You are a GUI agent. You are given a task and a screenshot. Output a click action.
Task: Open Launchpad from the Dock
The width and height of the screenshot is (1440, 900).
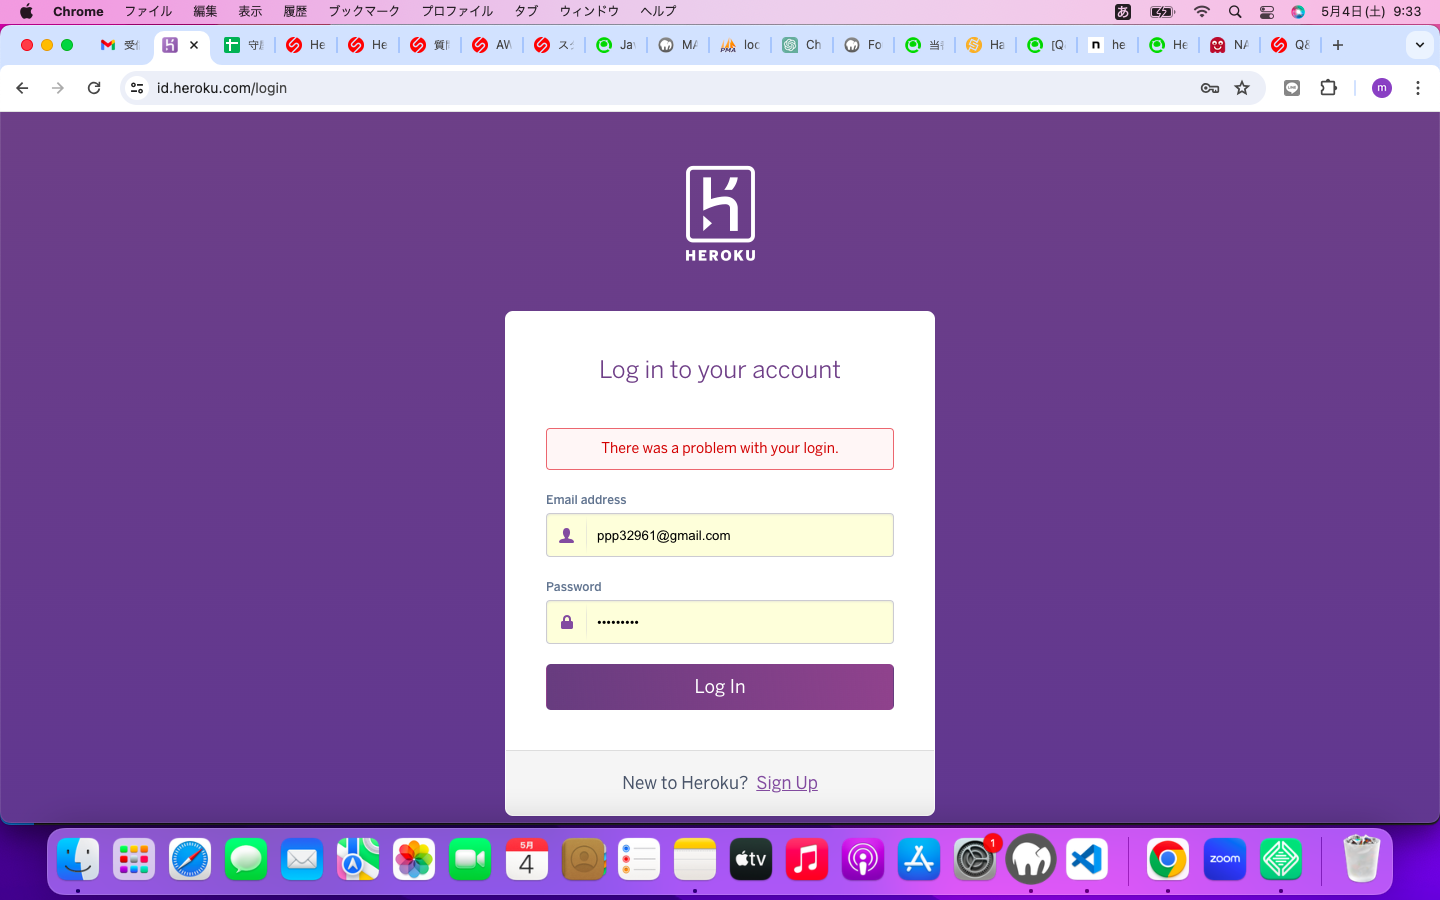tap(134, 858)
